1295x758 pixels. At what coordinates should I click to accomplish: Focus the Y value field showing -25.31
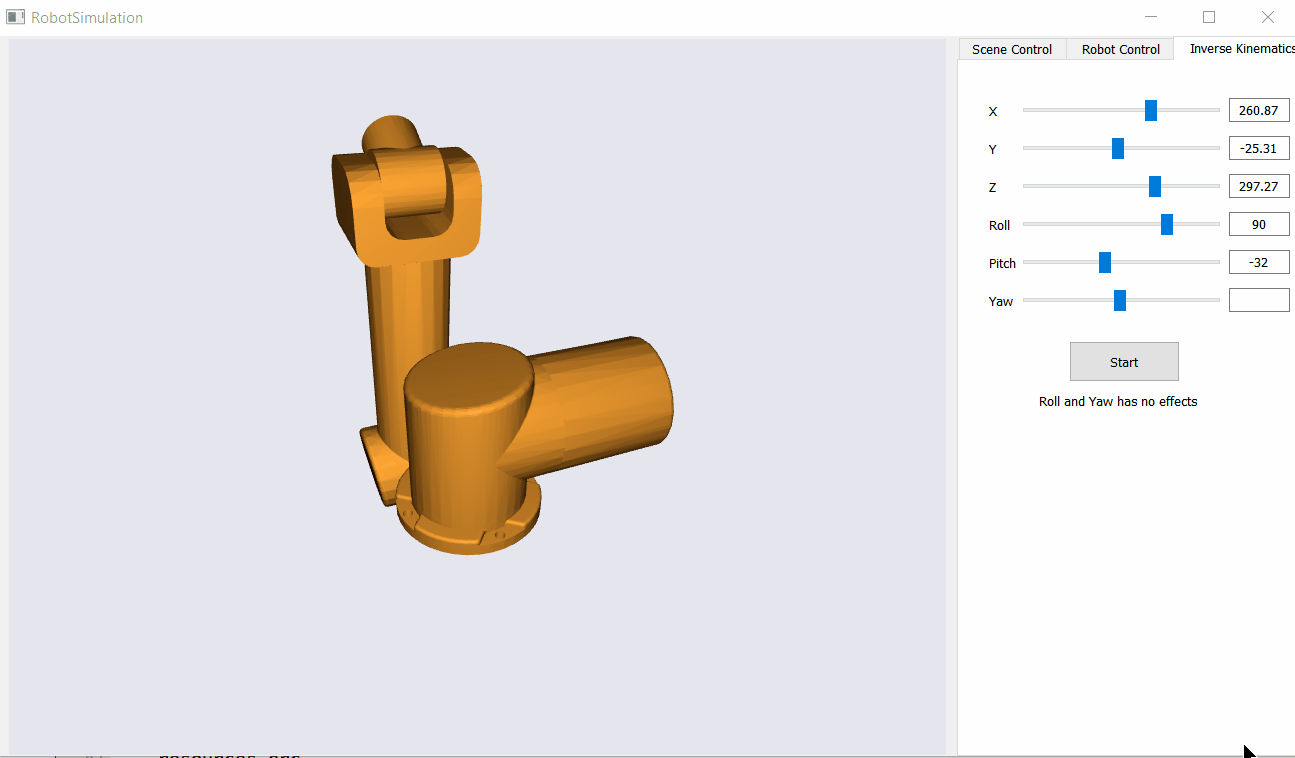(1259, 148)
